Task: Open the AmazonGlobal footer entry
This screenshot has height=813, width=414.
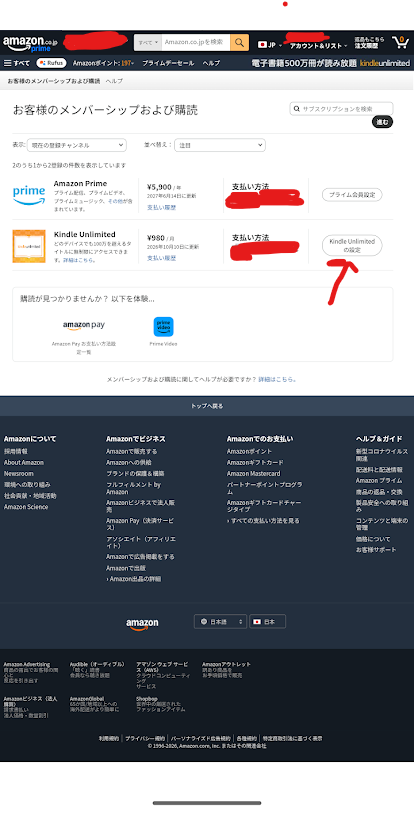Action: point(94,704)
